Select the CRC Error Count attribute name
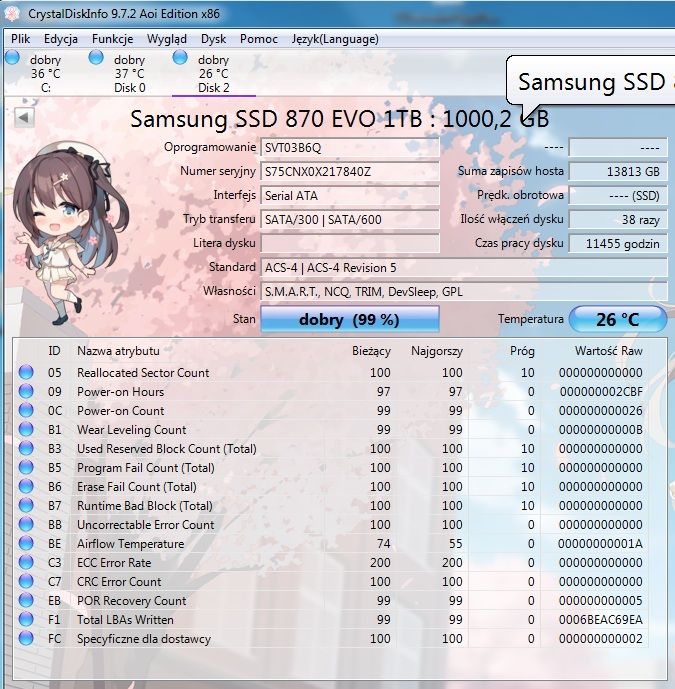 (119, 582)
